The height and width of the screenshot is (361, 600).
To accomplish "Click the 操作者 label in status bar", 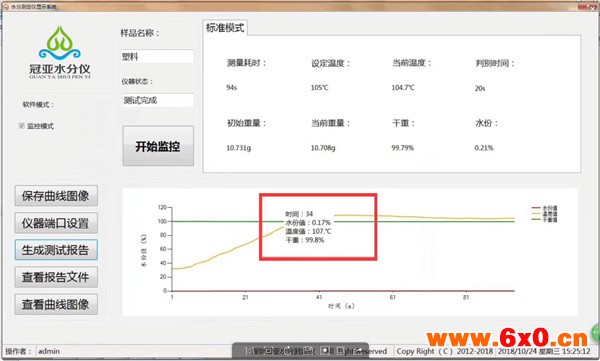I will tap(18, 351).
